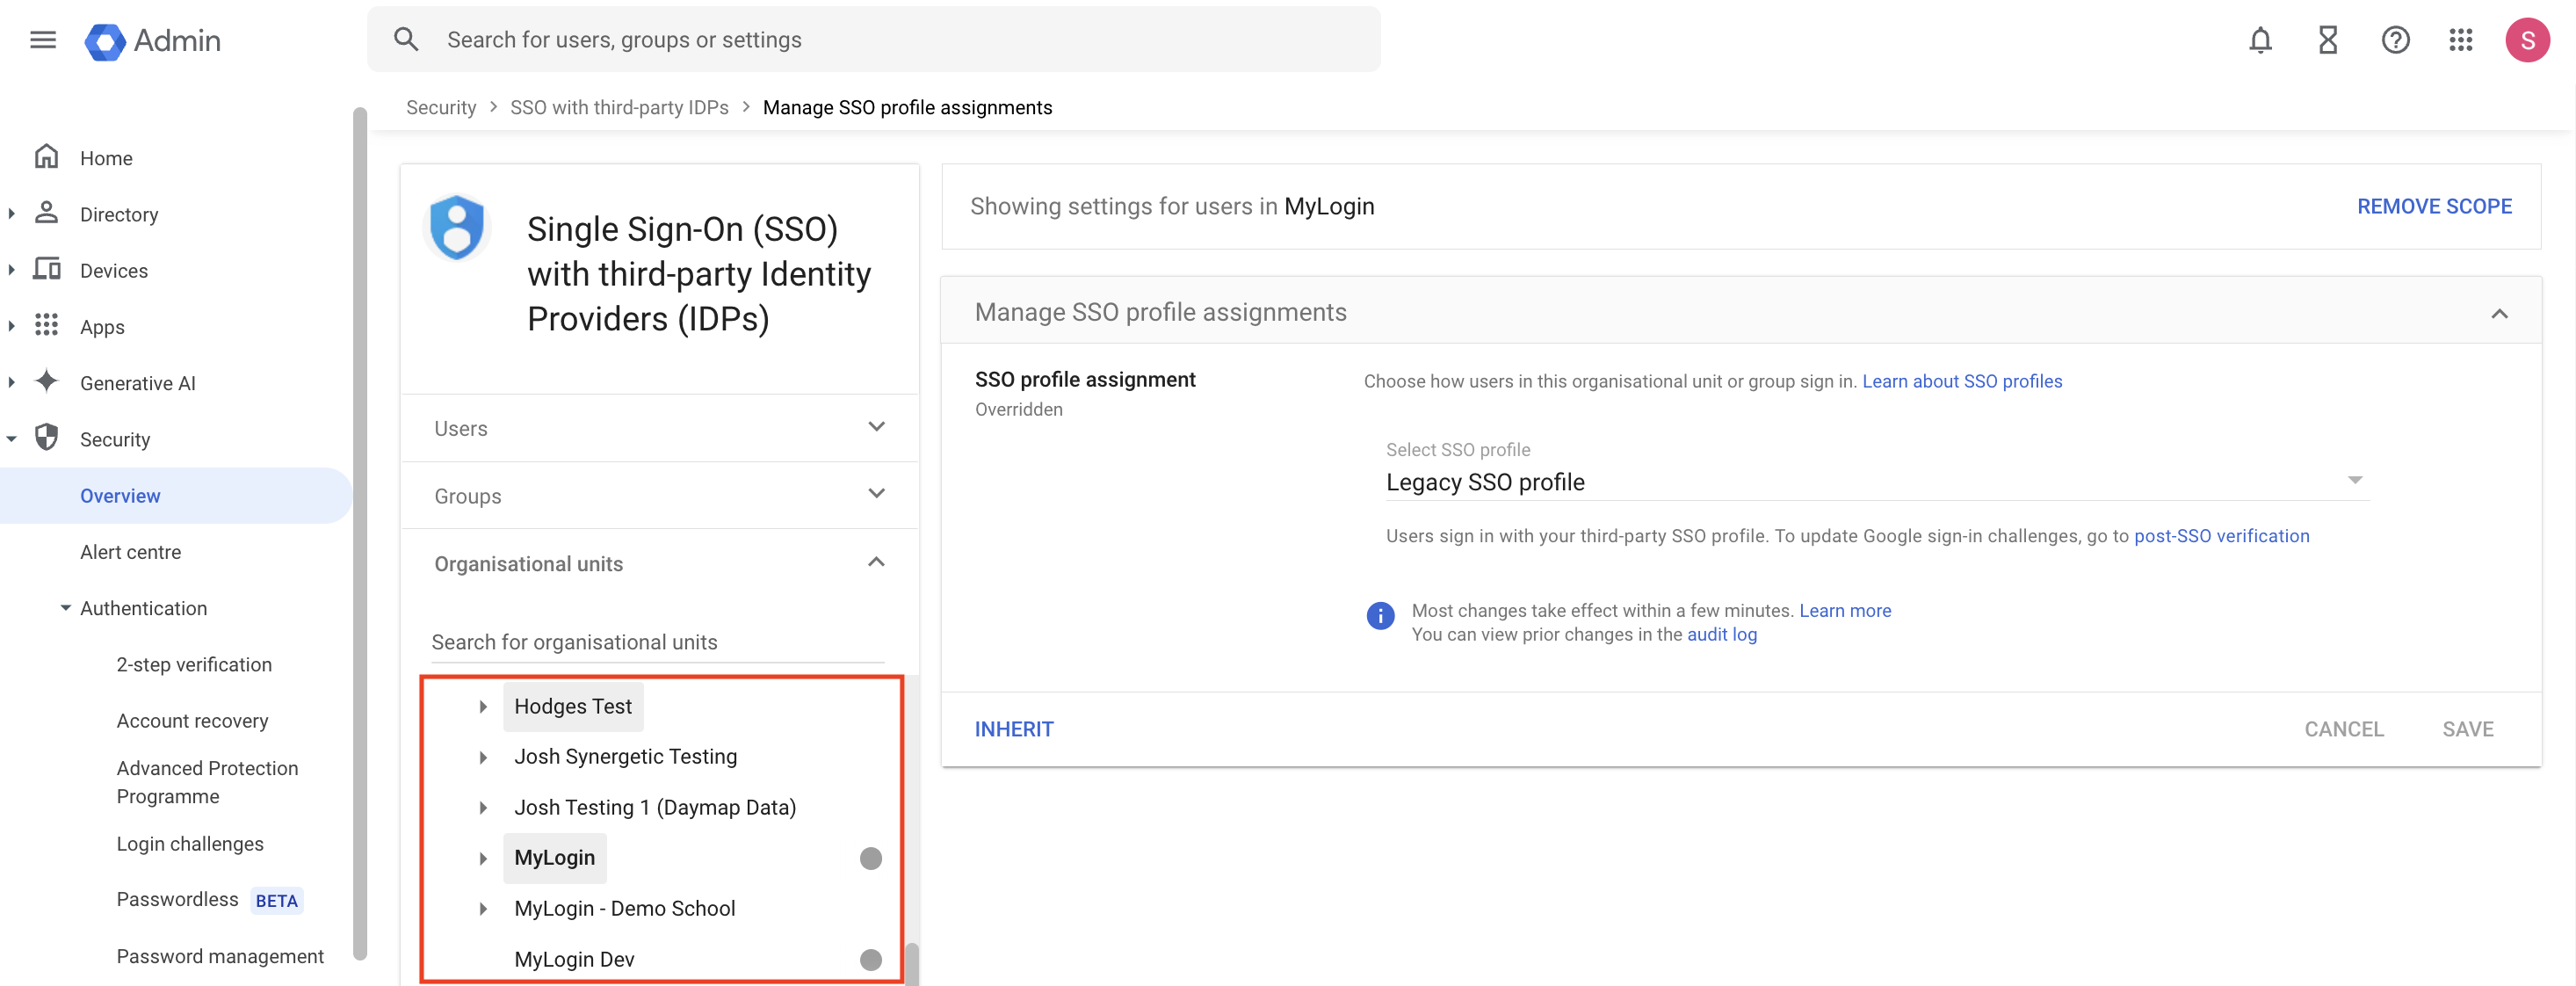Open the Learn more link

click(1845, 610)
